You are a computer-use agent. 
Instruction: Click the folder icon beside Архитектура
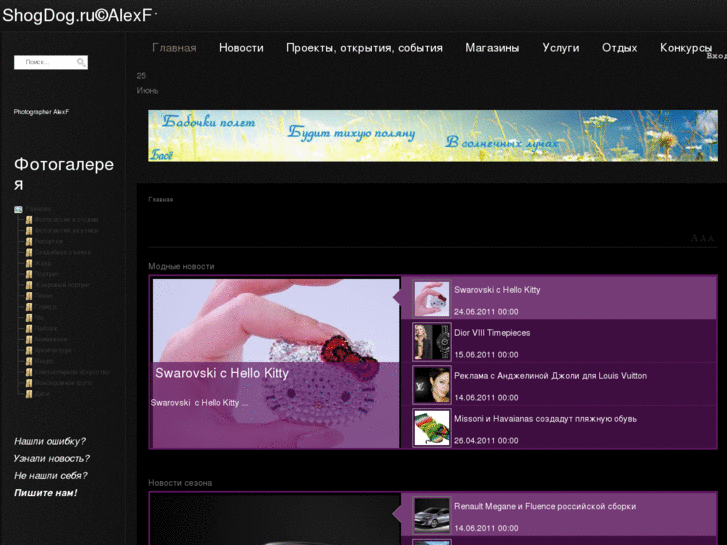(x=29, y=350)
